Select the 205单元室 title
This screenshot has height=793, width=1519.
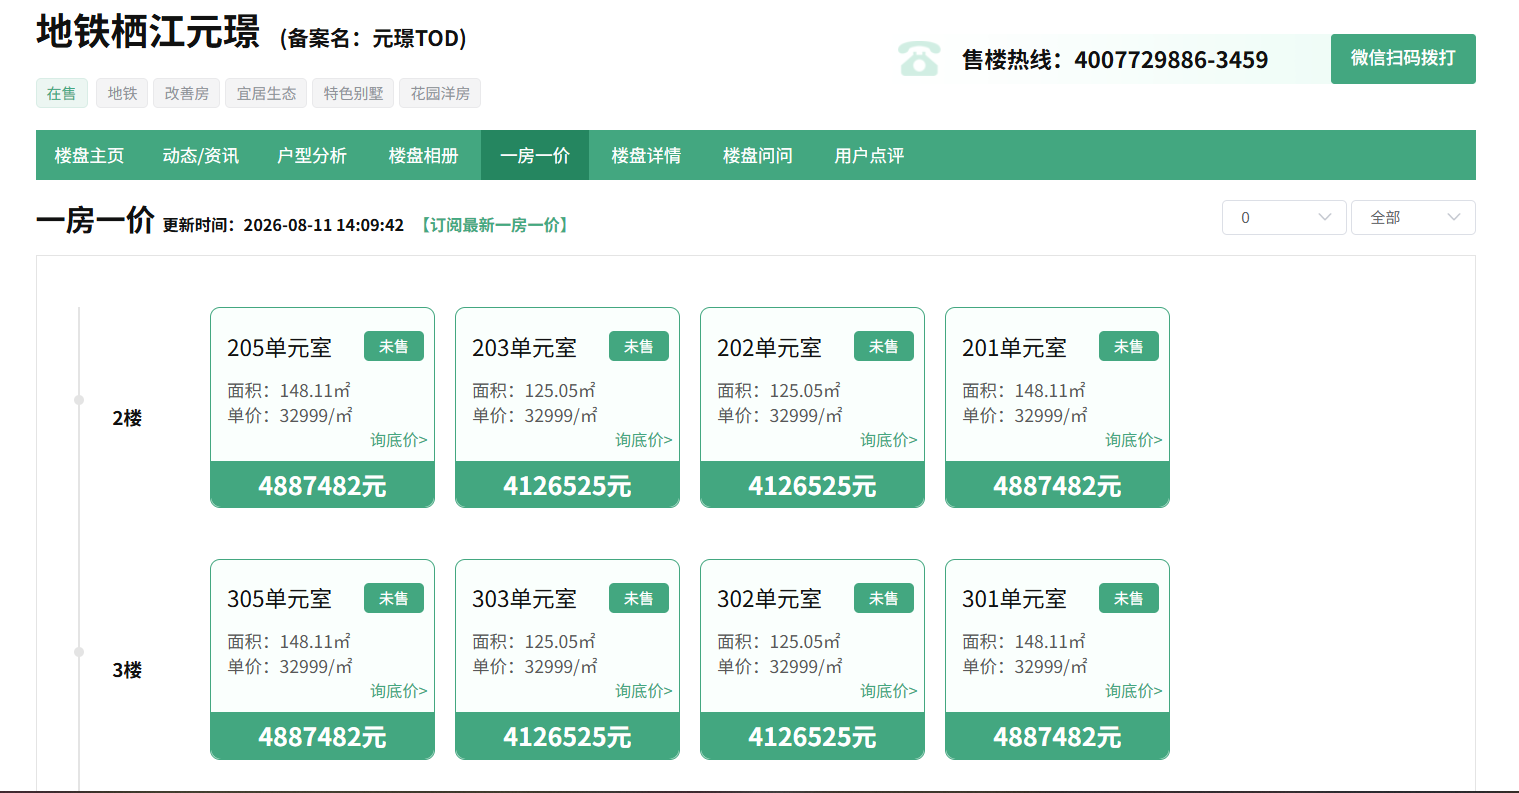[x=279, y=348]
